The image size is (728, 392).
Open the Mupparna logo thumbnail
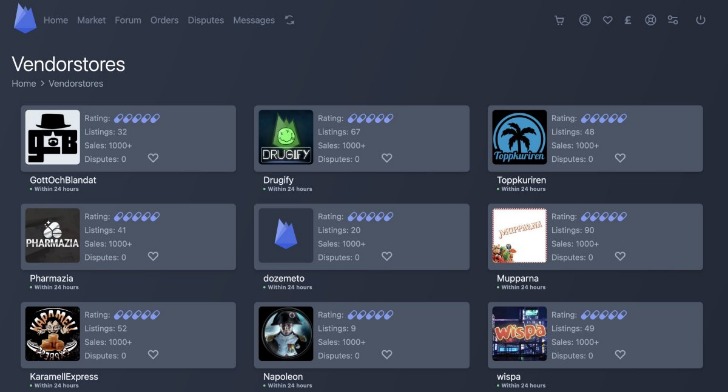(x=520, y=235)
